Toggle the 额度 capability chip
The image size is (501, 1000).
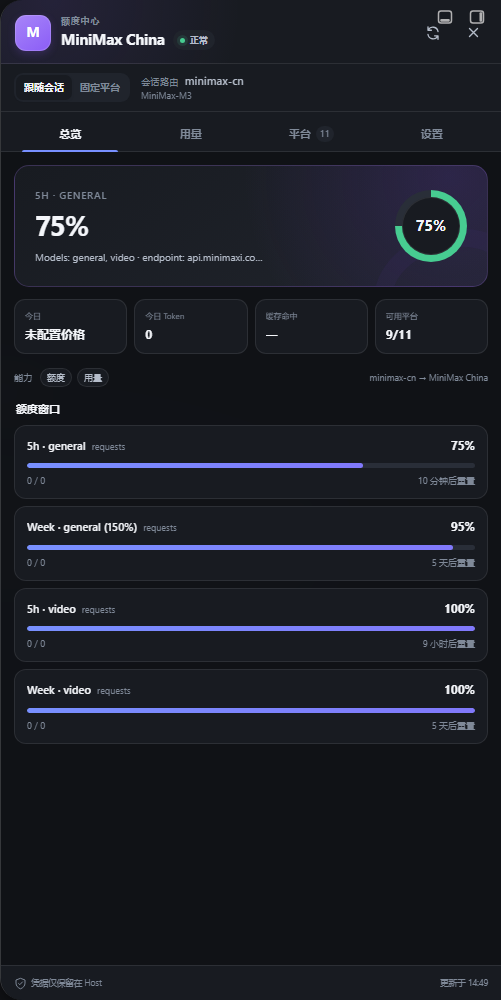[x=56, y=378]
